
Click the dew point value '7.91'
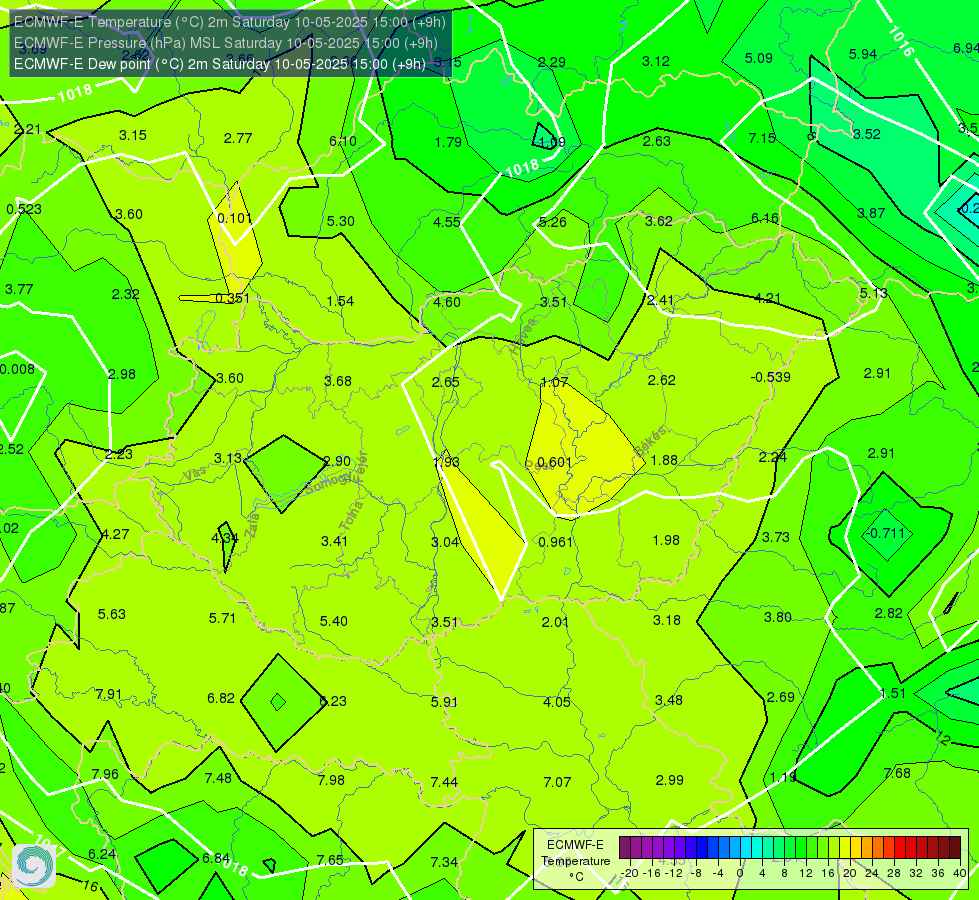[x=109, y=694]
